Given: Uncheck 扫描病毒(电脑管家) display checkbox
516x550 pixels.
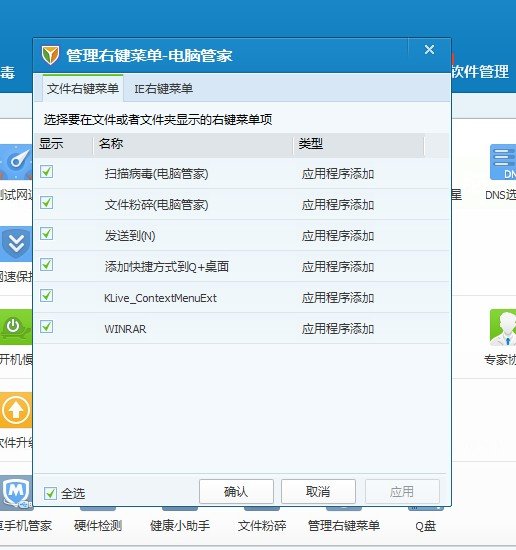Looking at the screenshot, I should (x=46, y=172).
